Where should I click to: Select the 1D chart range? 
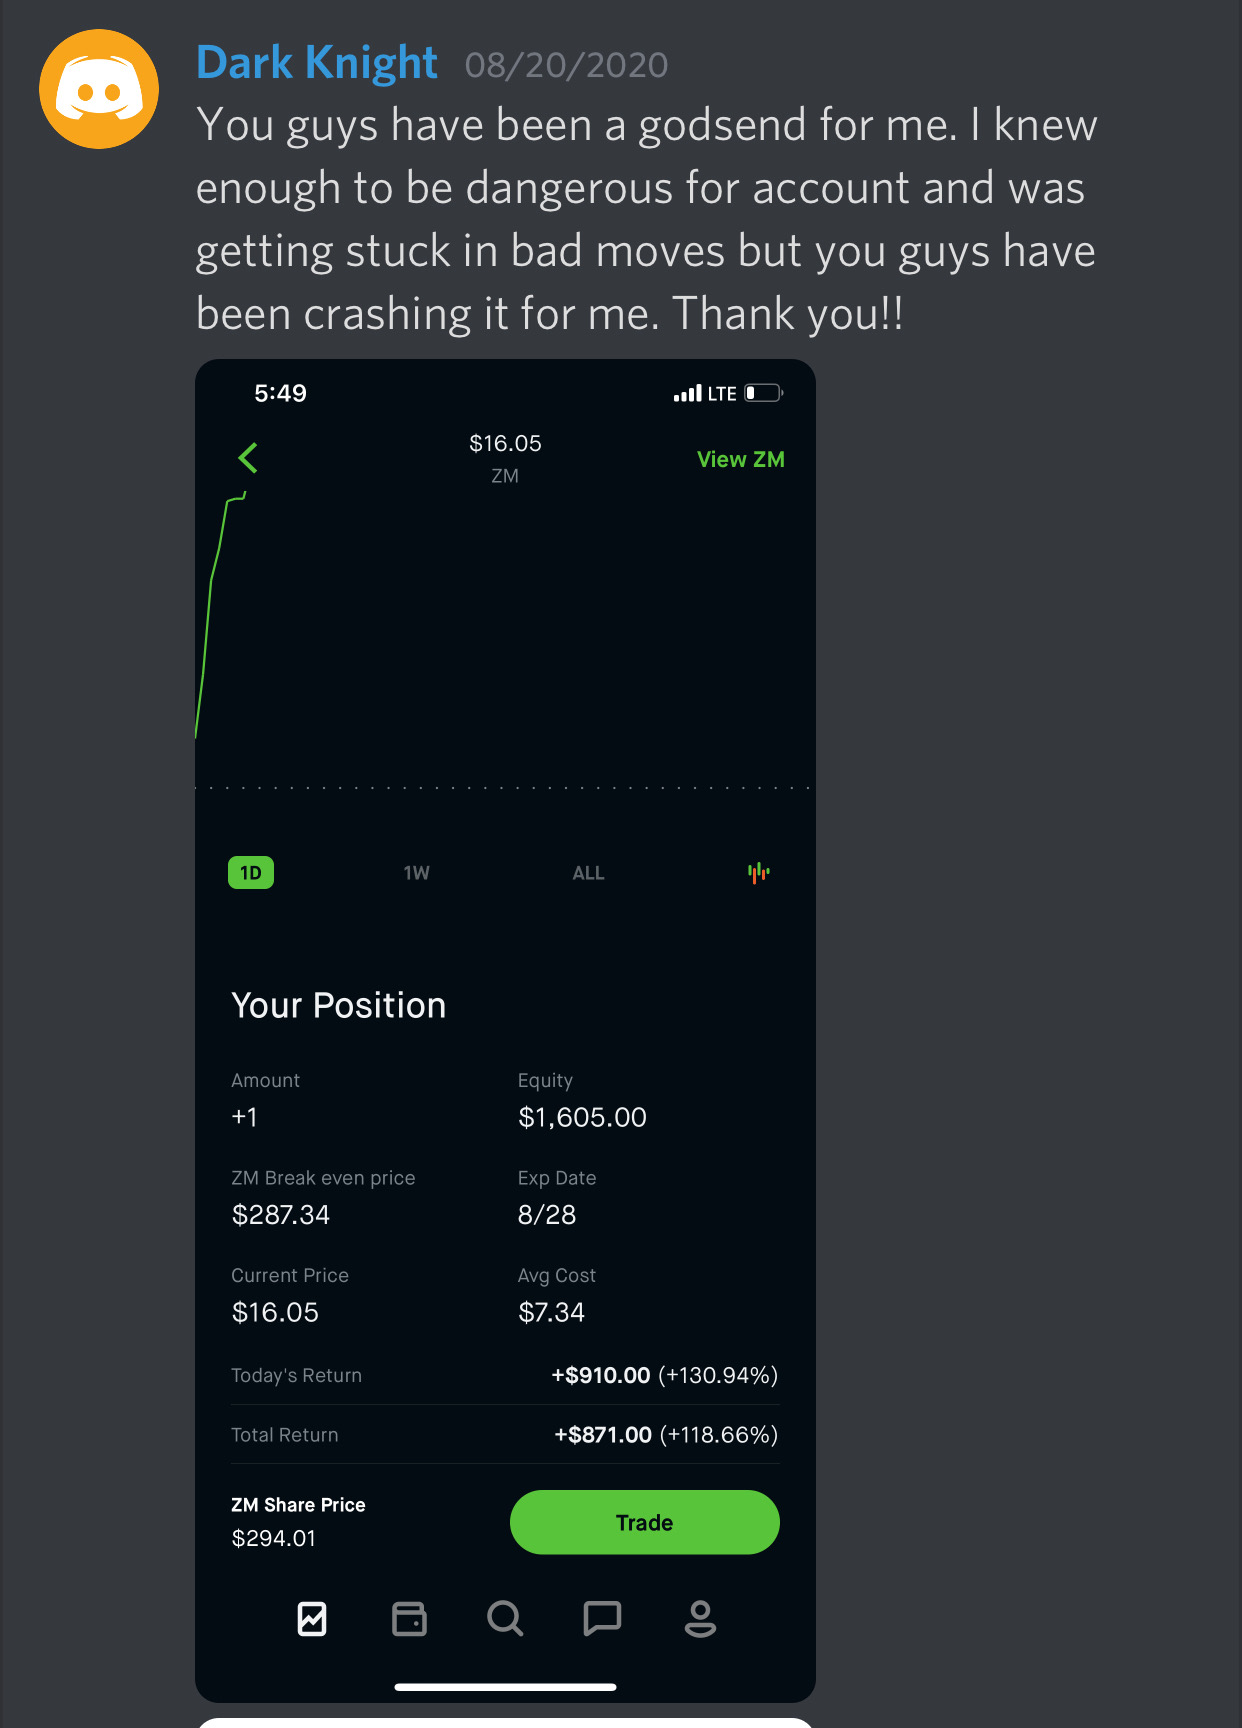[x=251, y=873]
